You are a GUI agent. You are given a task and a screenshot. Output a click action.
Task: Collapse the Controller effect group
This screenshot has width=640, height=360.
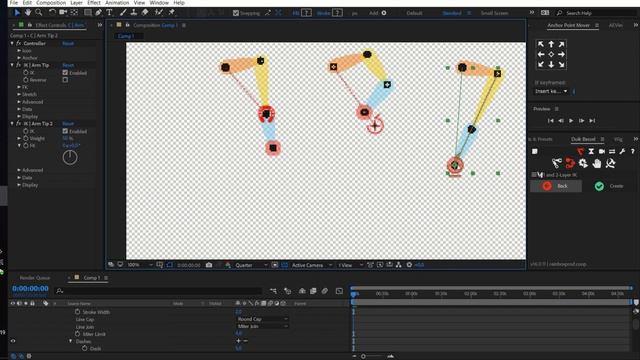[12, 43]
